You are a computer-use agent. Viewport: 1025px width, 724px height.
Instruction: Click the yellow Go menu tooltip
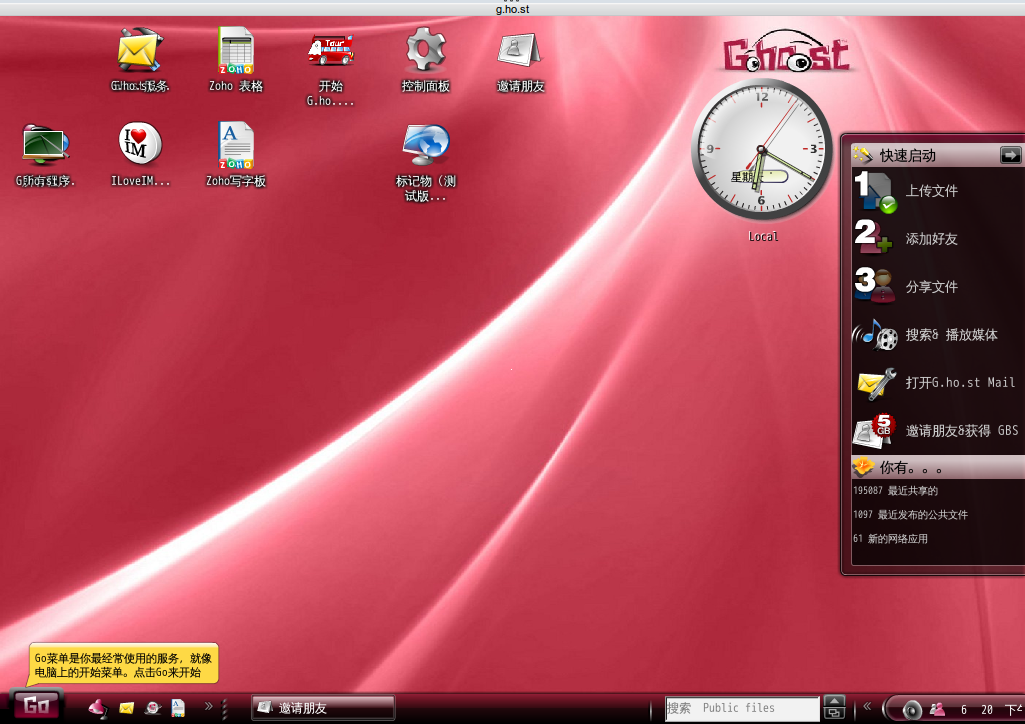(x=124, y=665)
